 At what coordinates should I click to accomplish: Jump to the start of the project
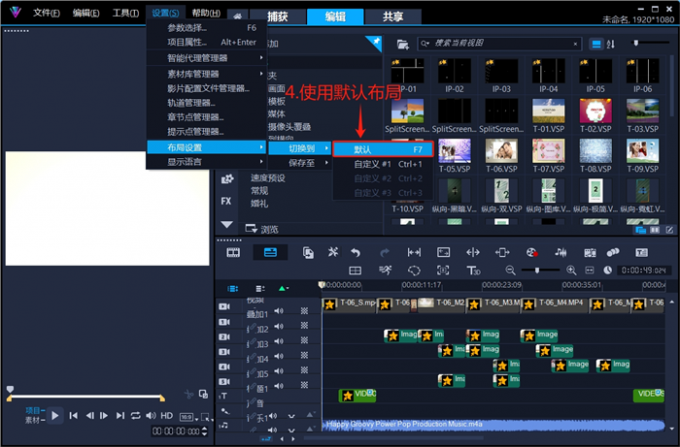tap(74, 415)
